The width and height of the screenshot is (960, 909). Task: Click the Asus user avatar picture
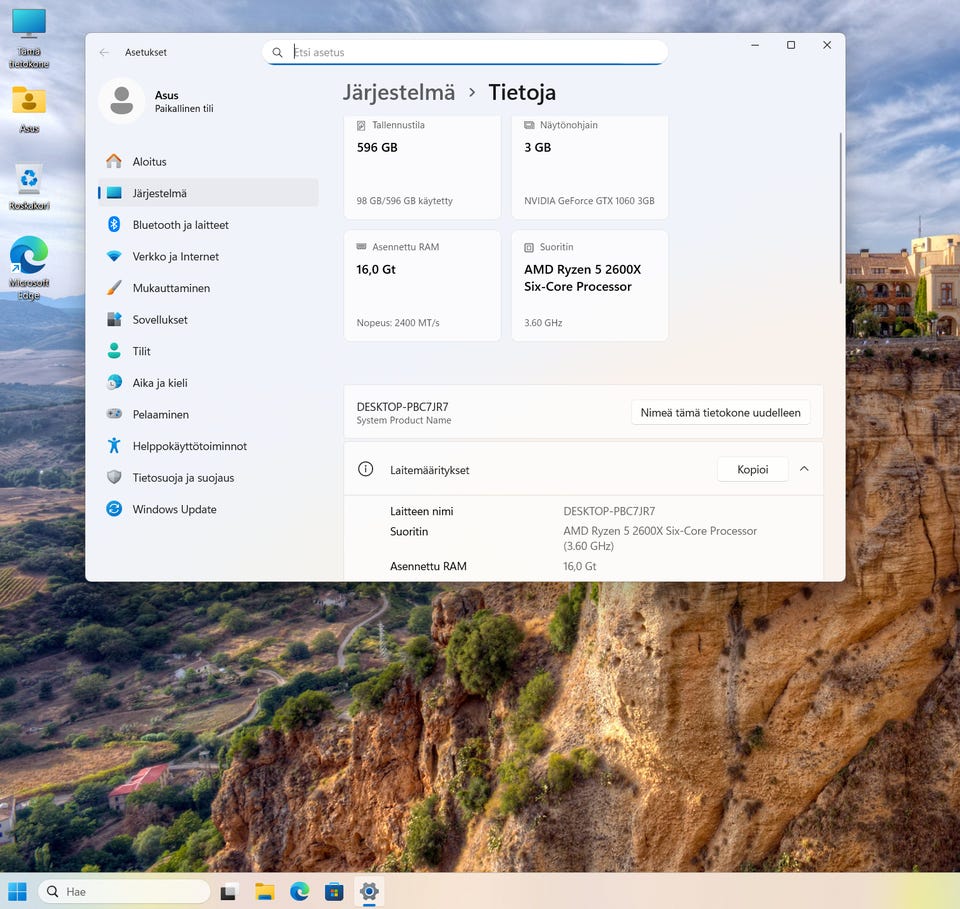(122, 101)
